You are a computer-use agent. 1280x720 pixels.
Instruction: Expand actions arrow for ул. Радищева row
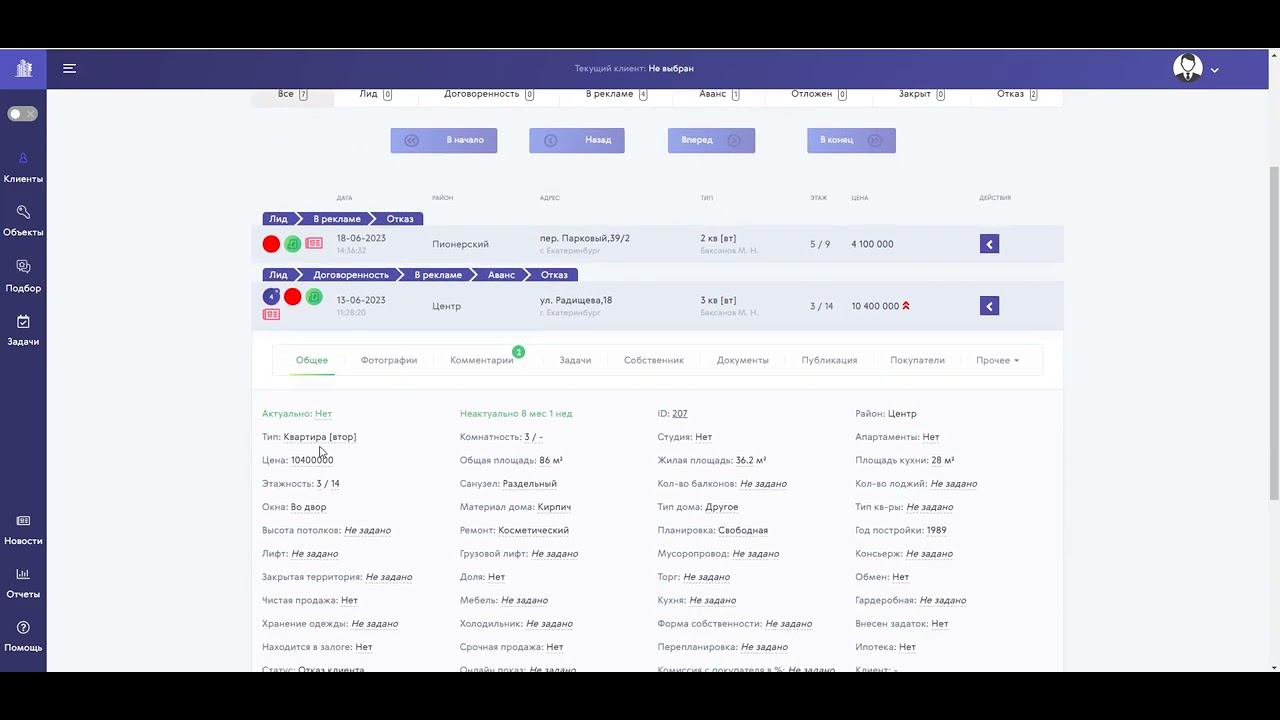tap(989, 306)
